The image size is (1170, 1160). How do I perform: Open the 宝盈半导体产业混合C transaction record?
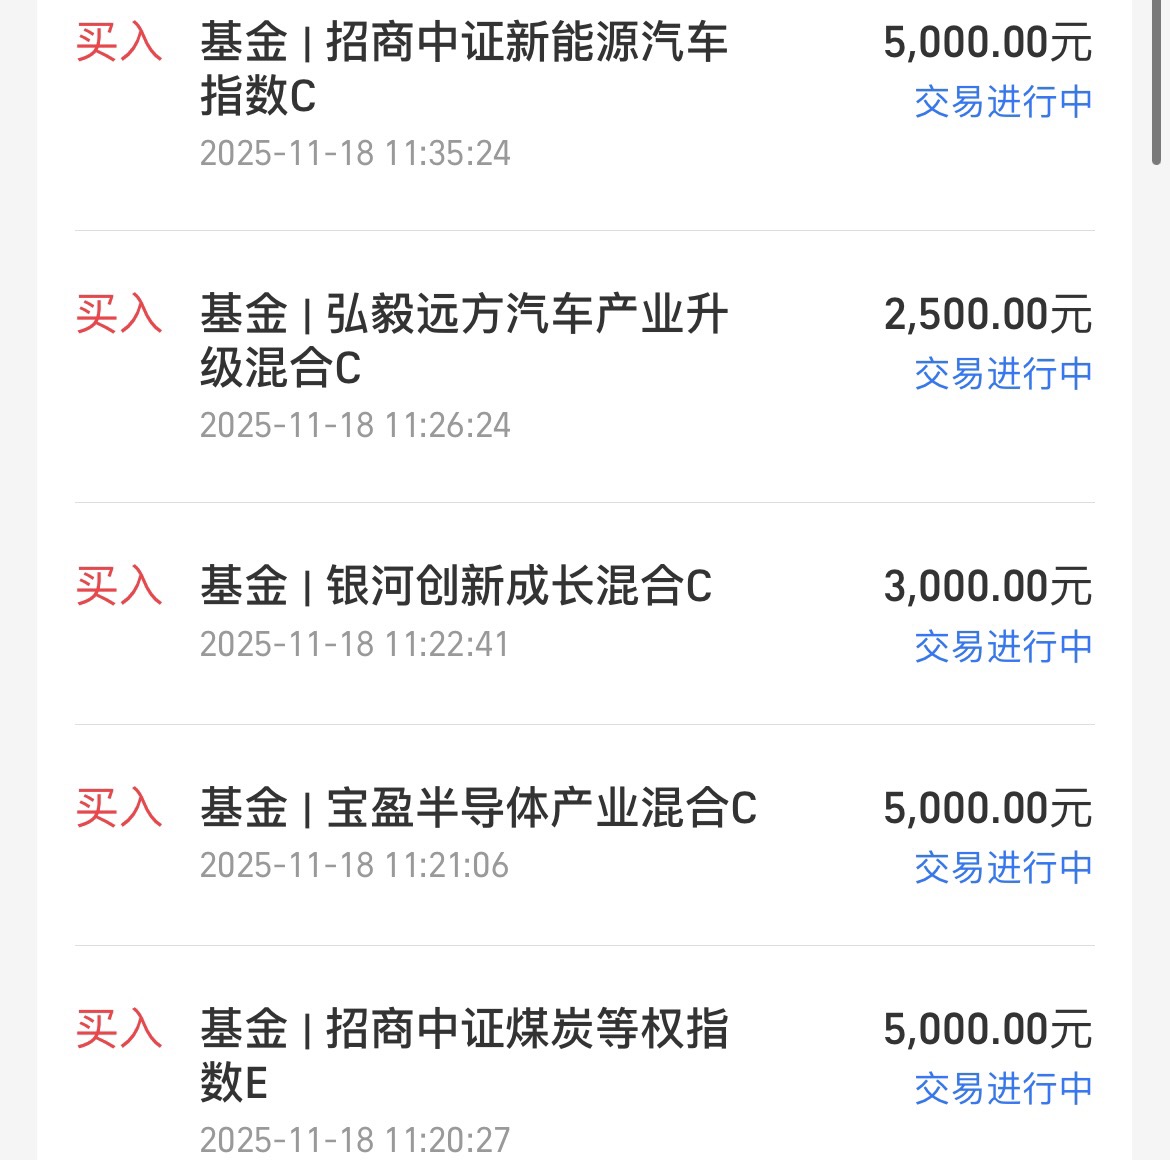[584, 835]
